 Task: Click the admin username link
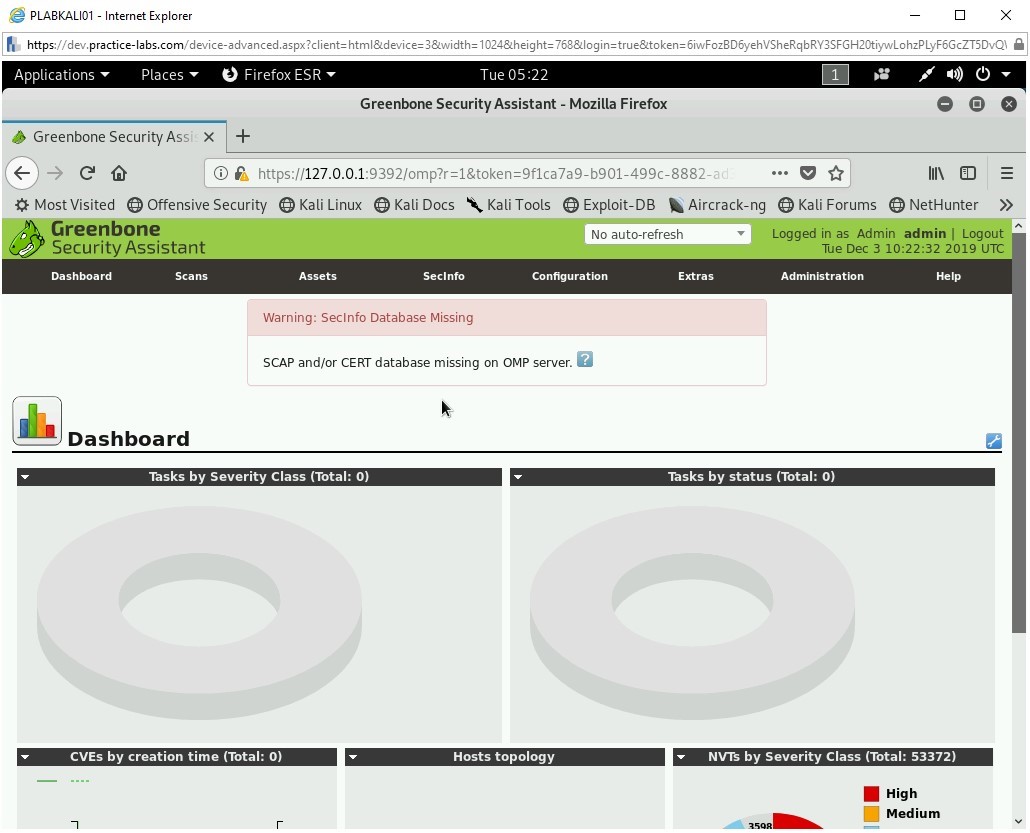click(x=924, y=234)
